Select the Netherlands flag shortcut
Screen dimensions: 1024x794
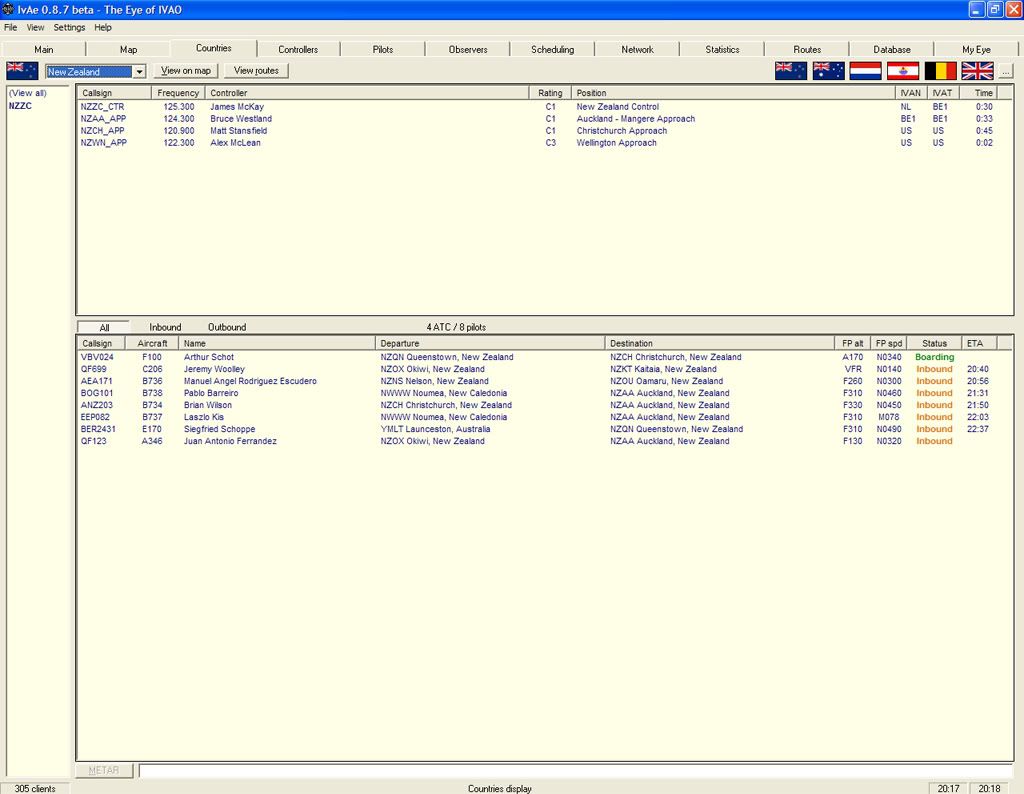[865, 71]
